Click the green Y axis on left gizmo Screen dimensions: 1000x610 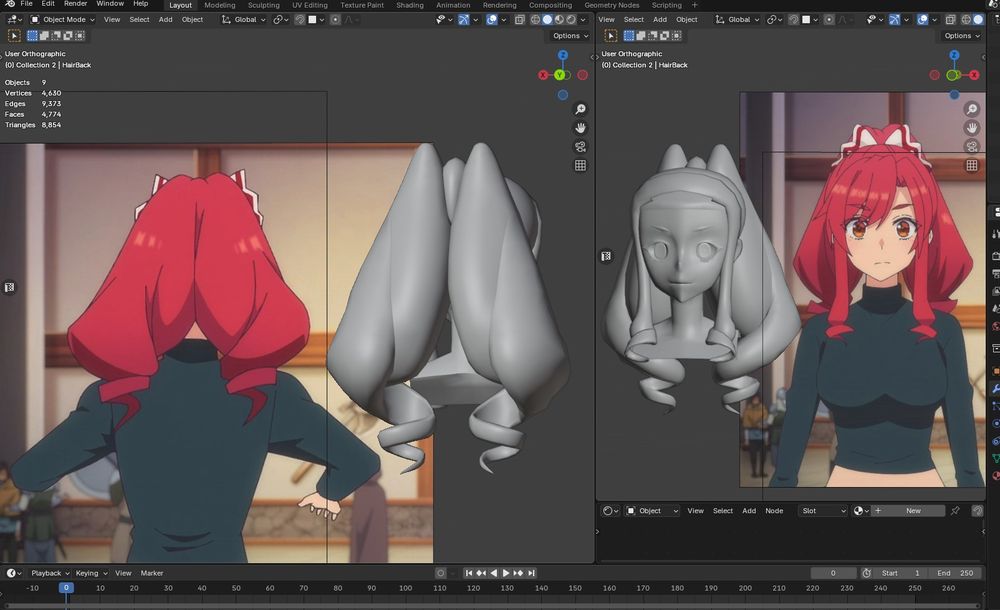[560, 75]
